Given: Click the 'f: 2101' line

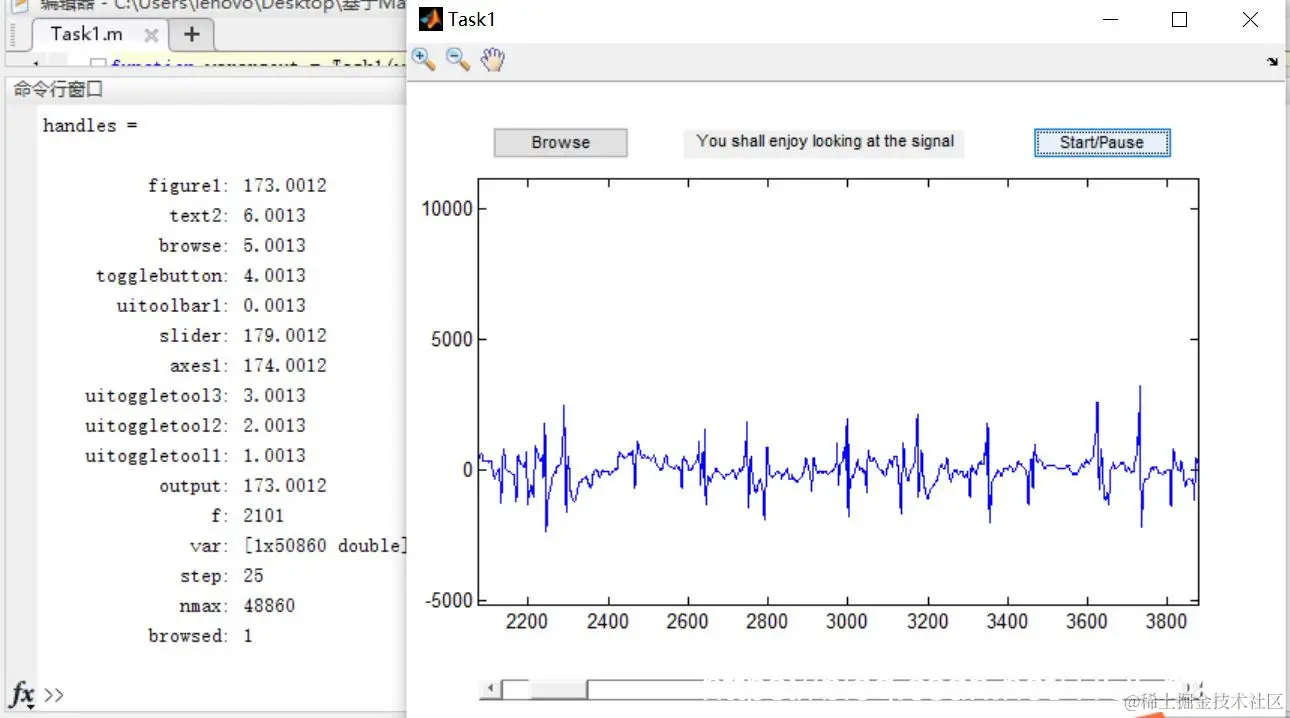Looking at the screenshot, I should [248, 516].
